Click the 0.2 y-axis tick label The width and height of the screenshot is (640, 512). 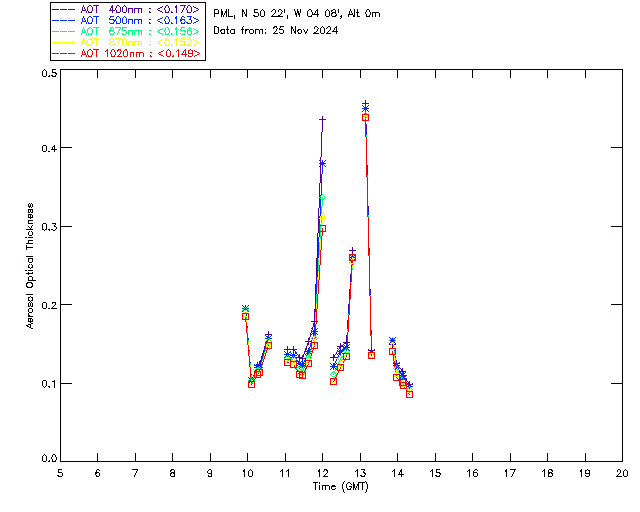click(x=49, y=305)
